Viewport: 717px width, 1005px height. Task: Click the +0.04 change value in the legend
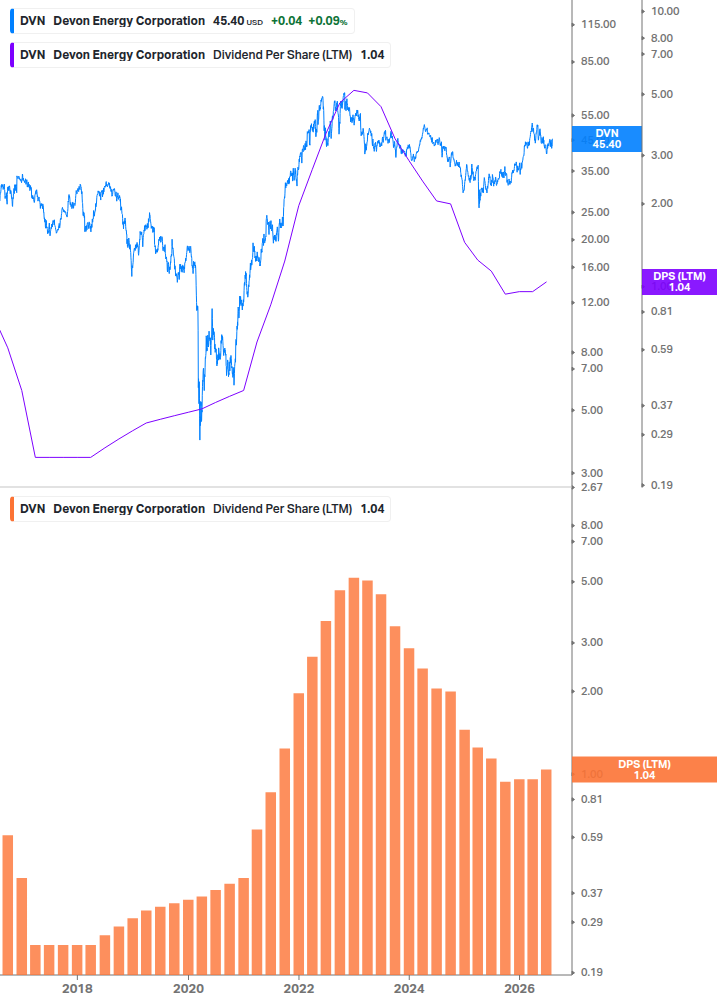tap(286, 21)
